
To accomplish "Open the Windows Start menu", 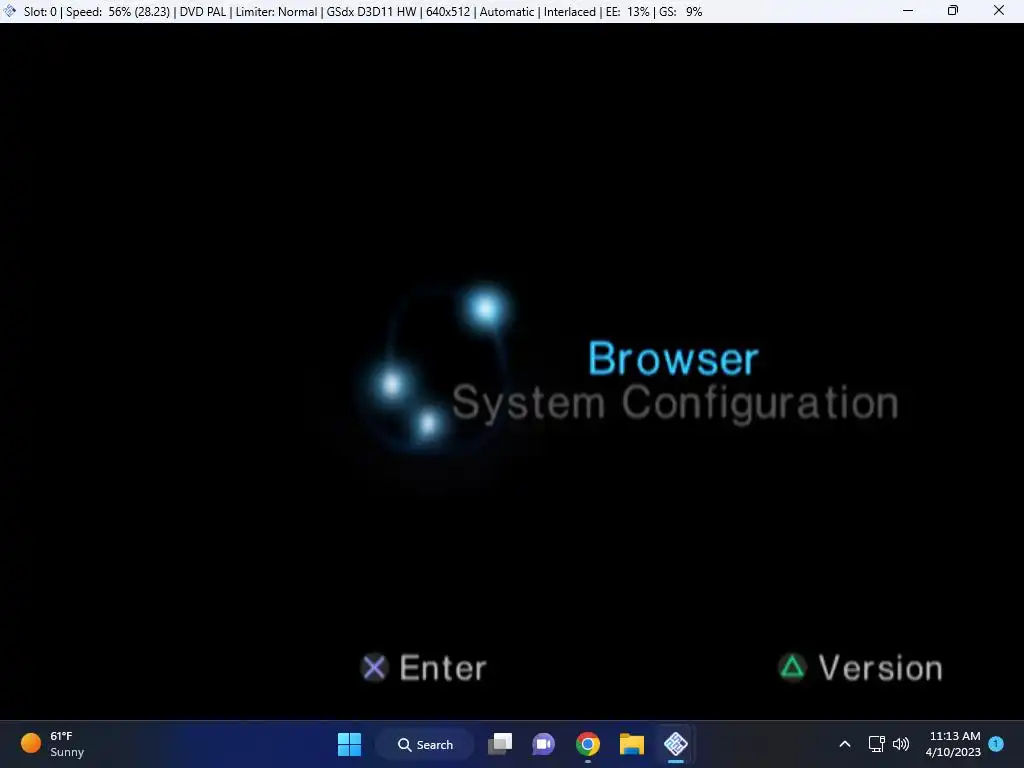I will pyautogui.click(x=349, y=744).
